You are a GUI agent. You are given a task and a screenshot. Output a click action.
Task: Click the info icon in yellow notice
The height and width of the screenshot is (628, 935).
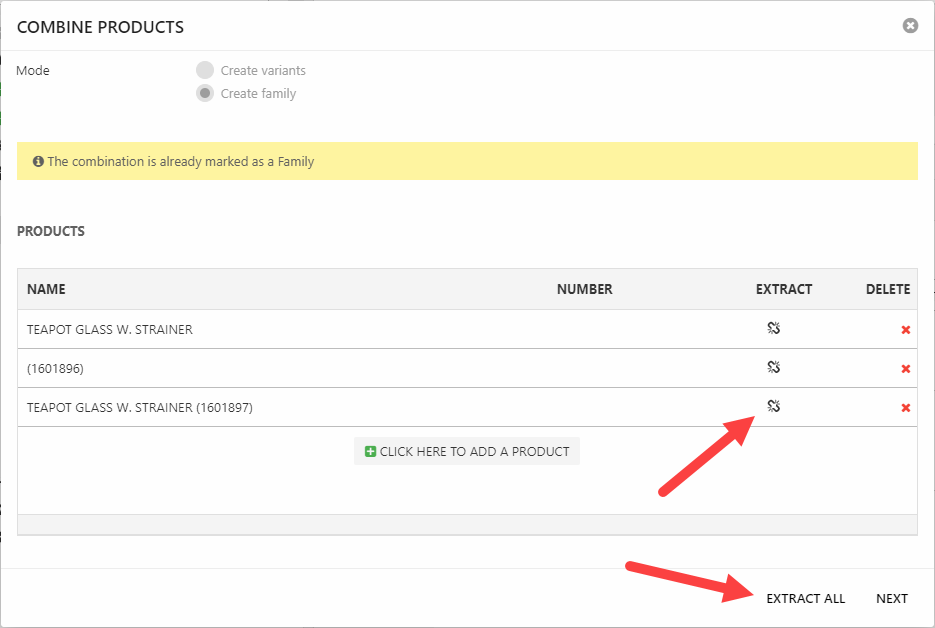coord(38,161)
